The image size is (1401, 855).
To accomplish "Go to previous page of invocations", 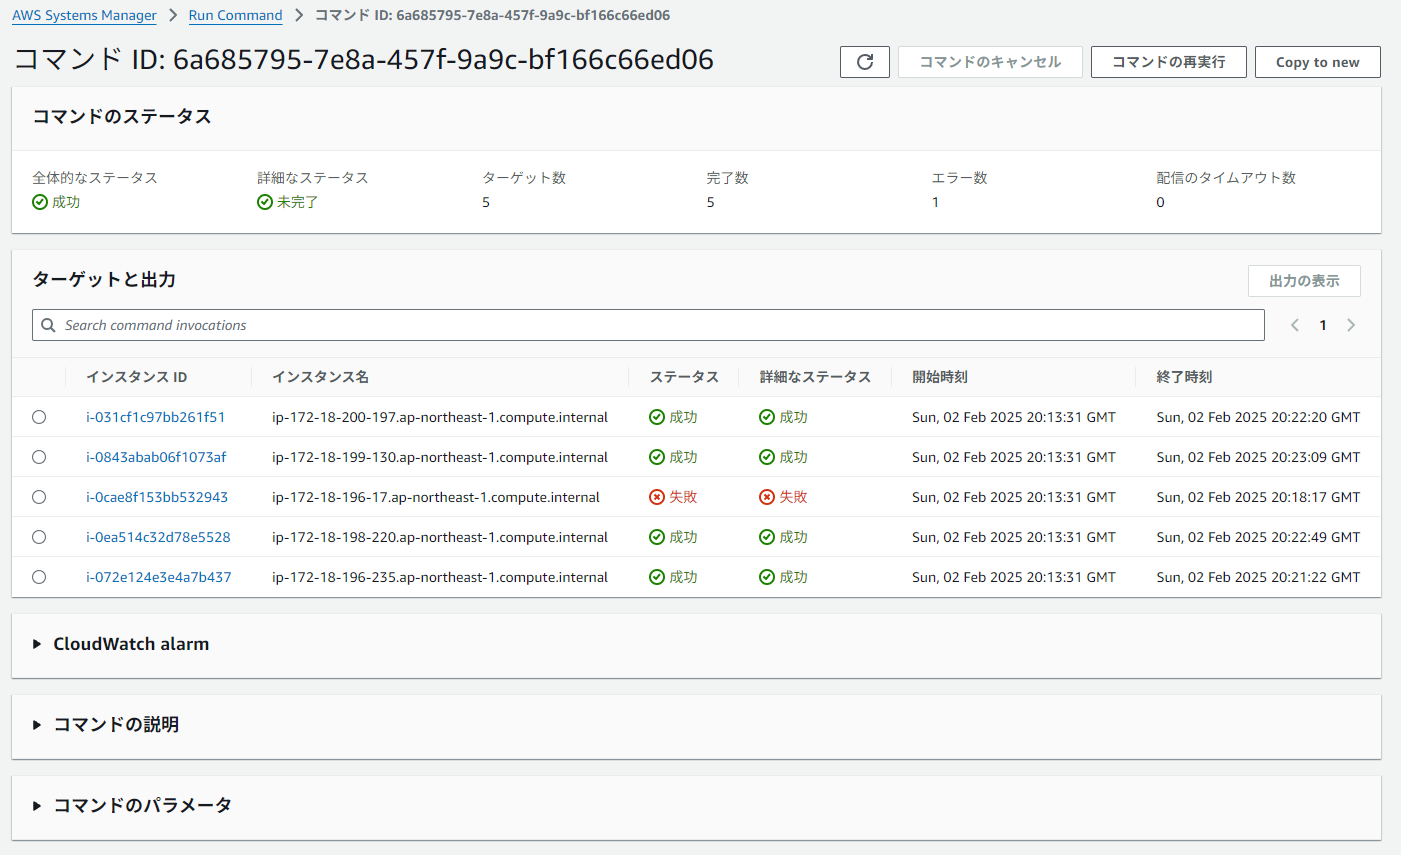I will 1295,325.
